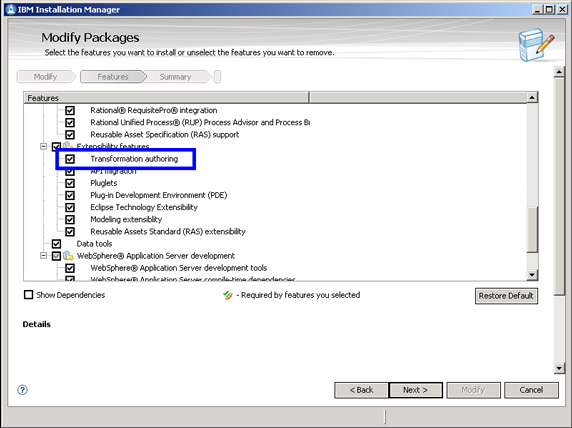572x428 pixels.
Task: Click the WebSphere Application Server development folder icon
Action: pyautogui.click(x=68, y=255)
